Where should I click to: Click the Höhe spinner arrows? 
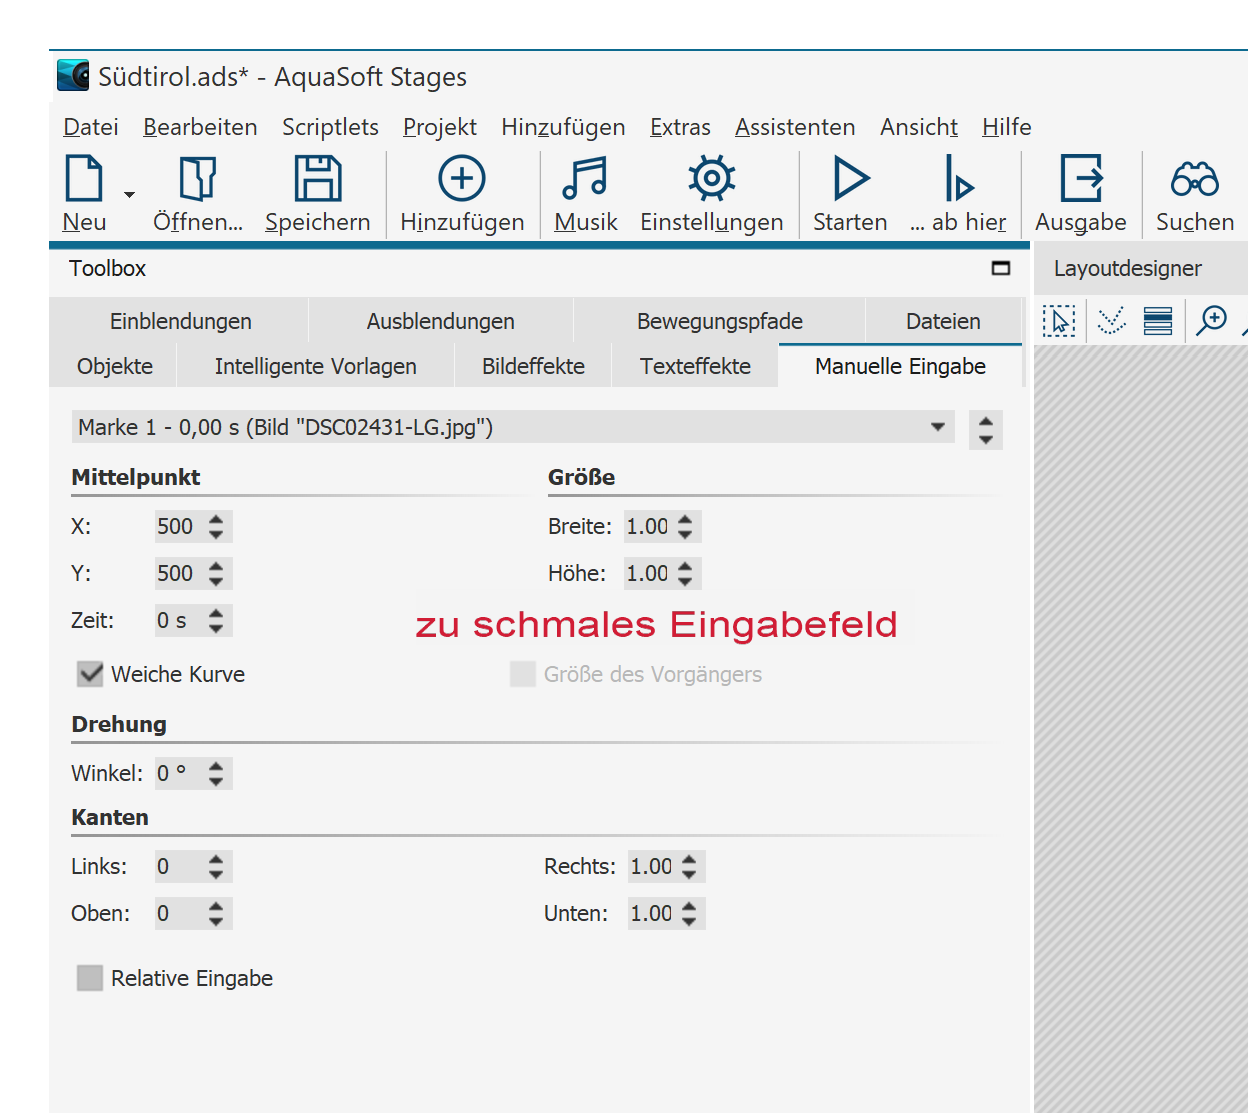point(685,574)
